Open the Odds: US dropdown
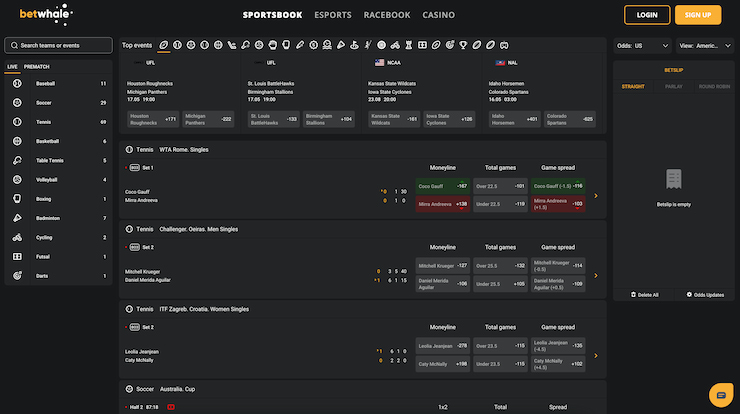Image resolution: width=740 pixels, height=414 pixels. point(642,46)
